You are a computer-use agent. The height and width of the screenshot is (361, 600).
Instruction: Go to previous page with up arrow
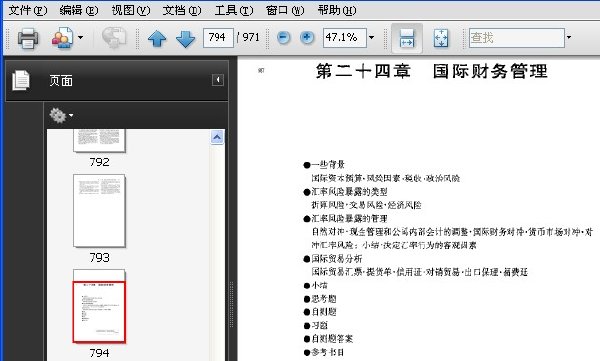pyautogui.click(x=157, y=38)
